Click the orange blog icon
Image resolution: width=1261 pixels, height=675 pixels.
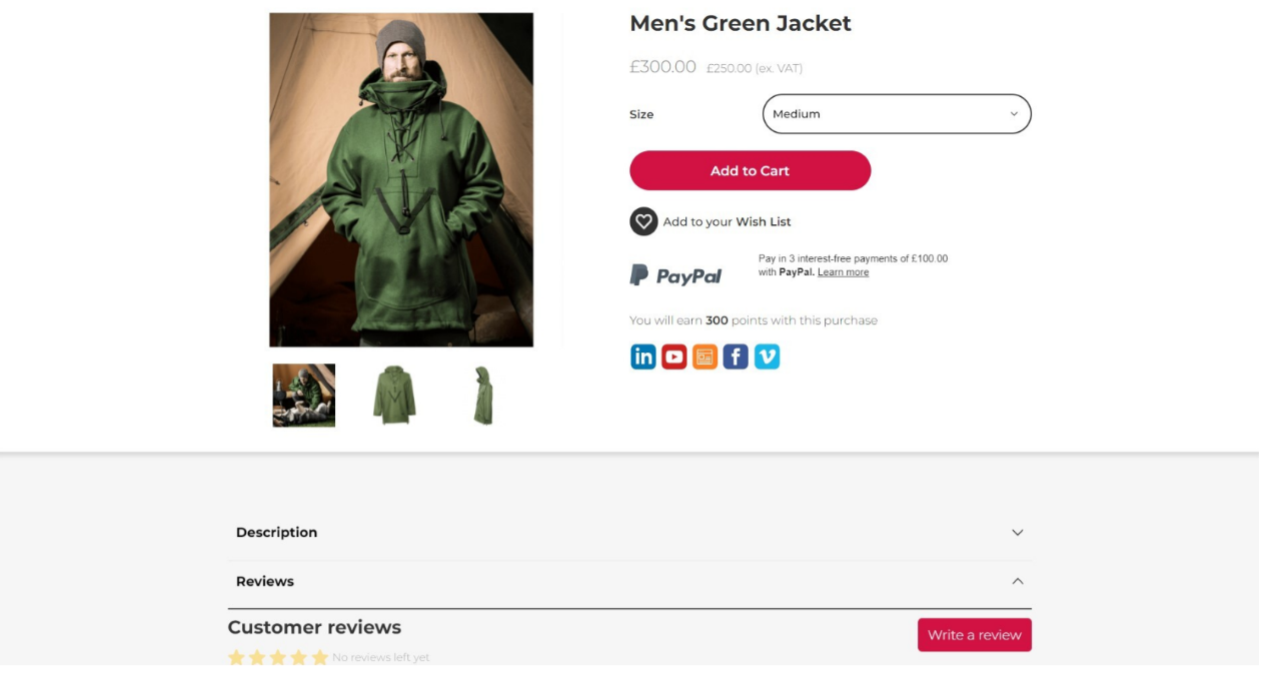click(x=705, y=357)
